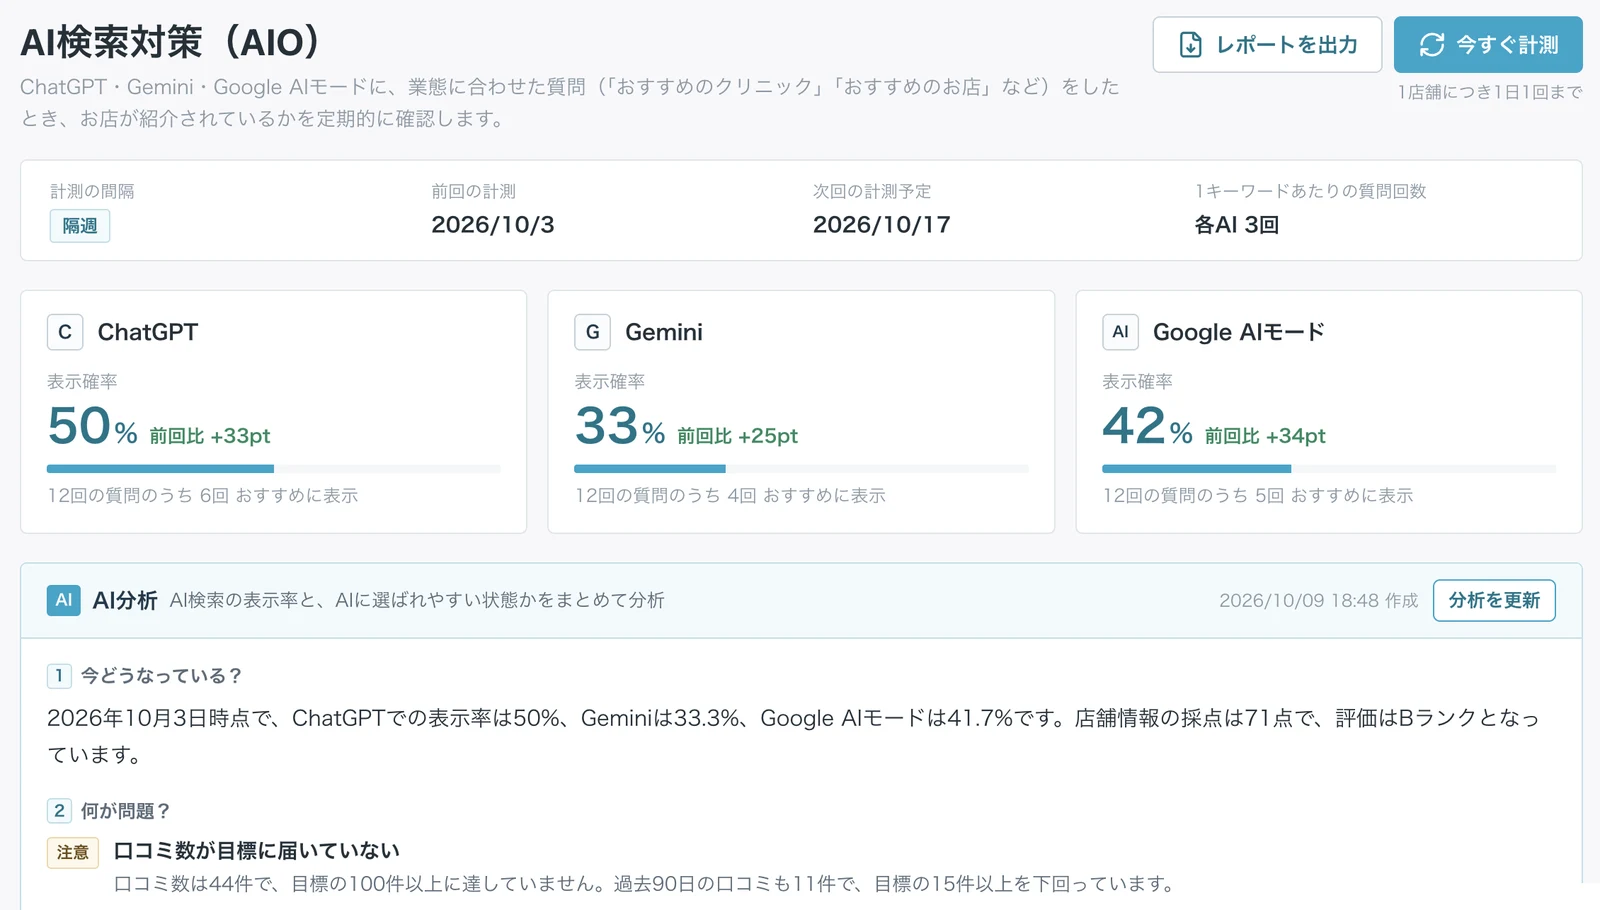The width and height of the screenshot is (1600, 910).
Task: Click the Gemini 33% value
Action: 620,426
